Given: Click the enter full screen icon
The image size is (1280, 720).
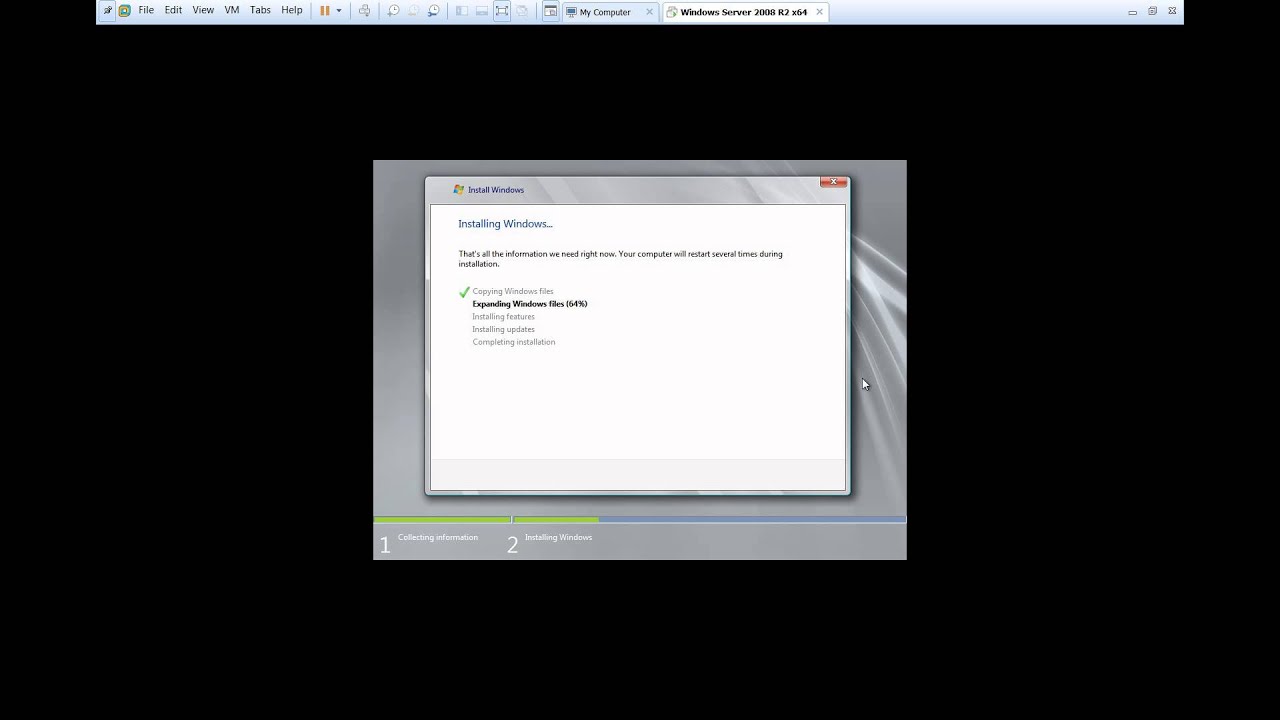Looking at the screenshot, I should (502, 11).
